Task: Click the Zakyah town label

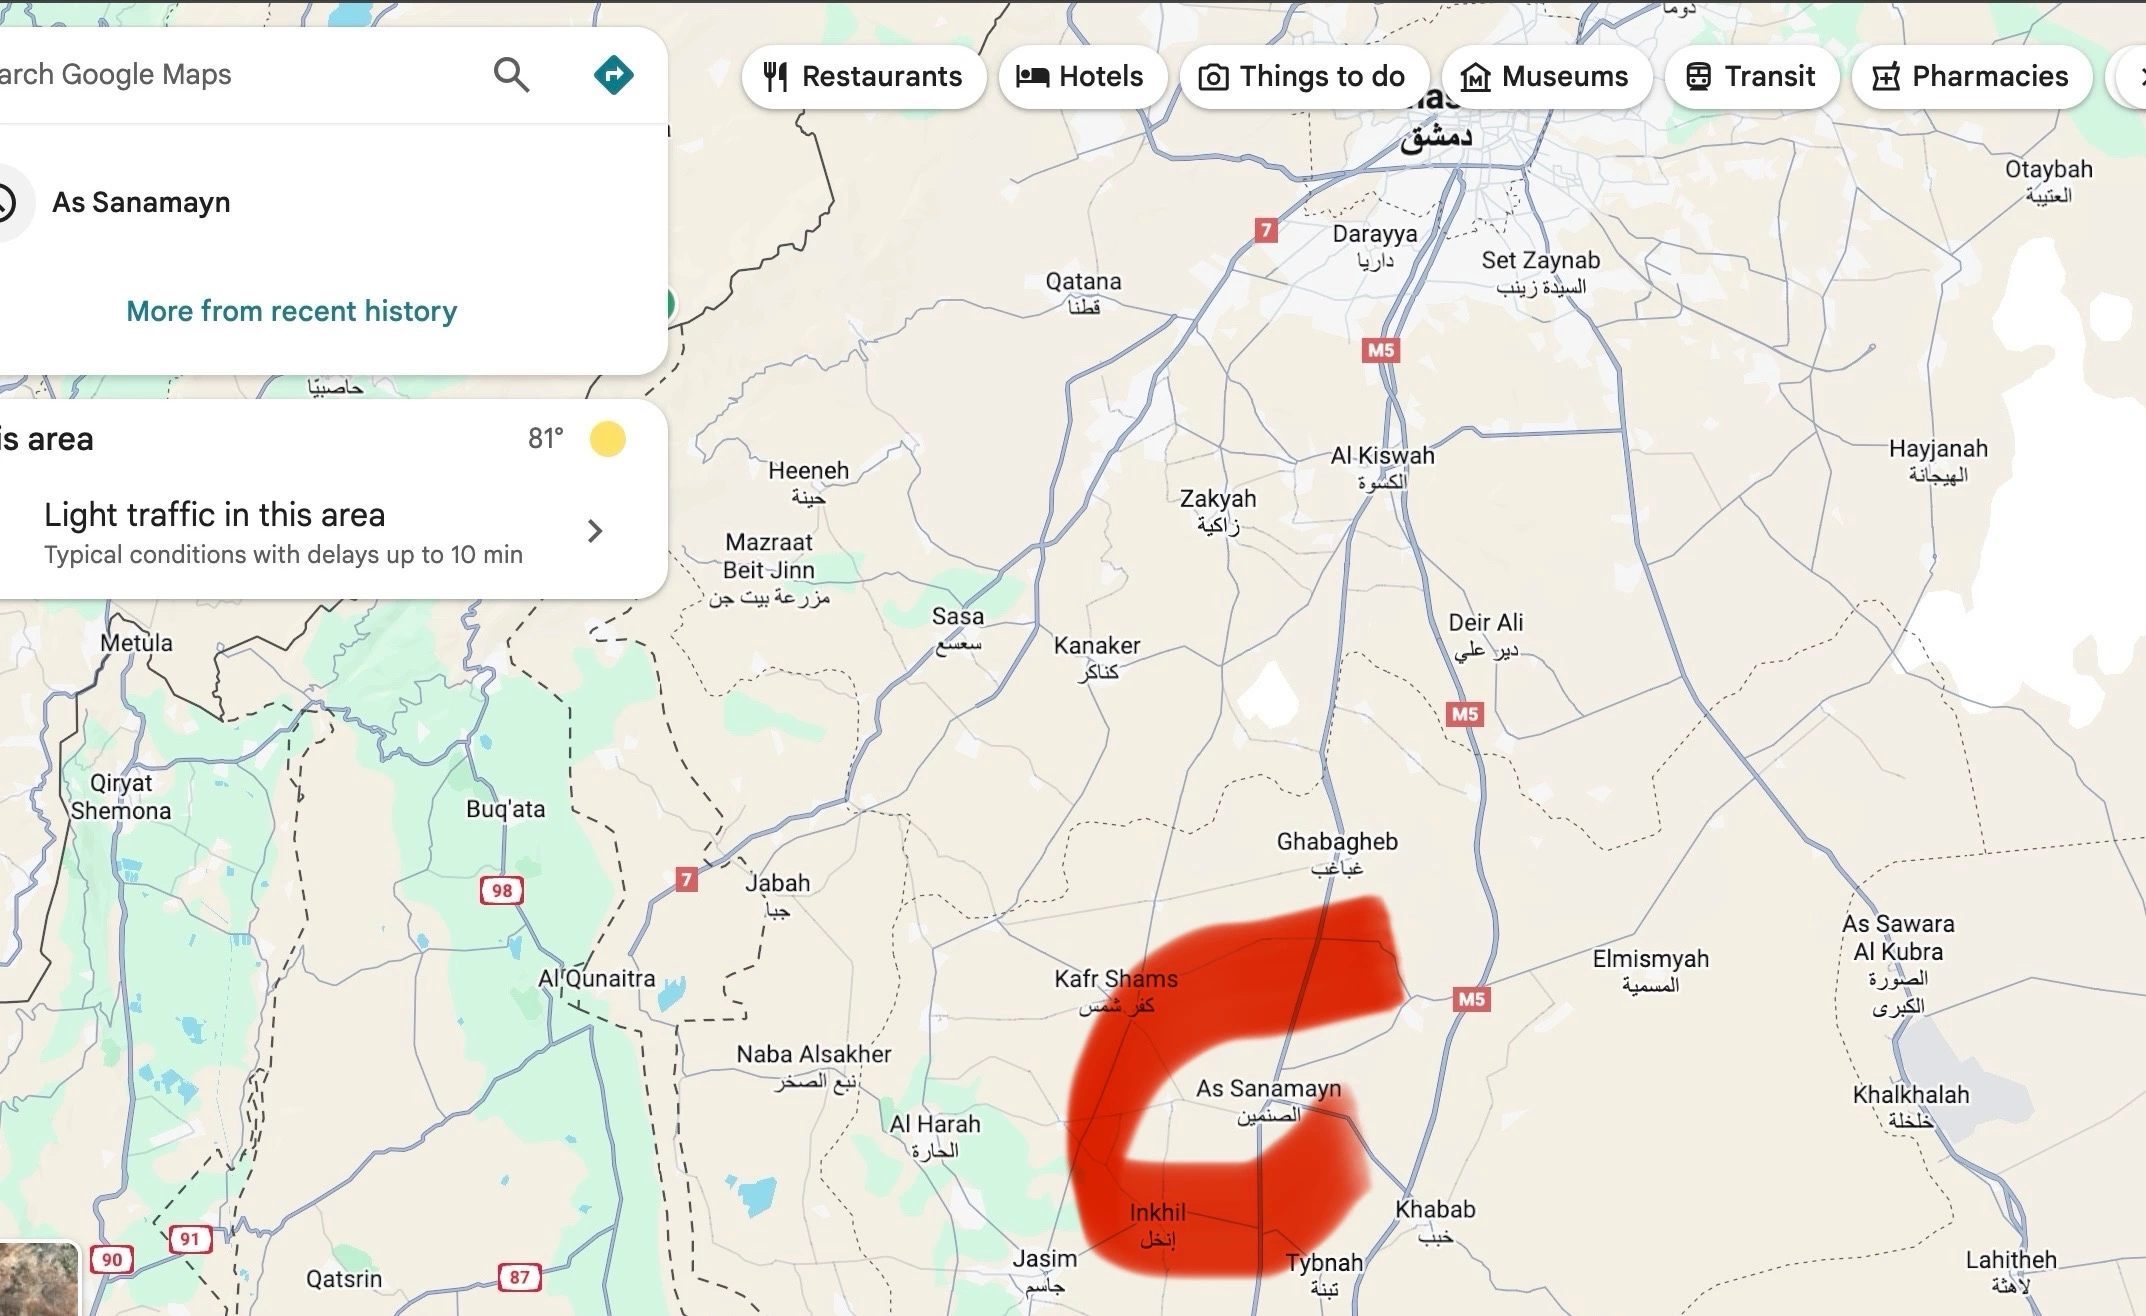Action: coord(1218,511)
